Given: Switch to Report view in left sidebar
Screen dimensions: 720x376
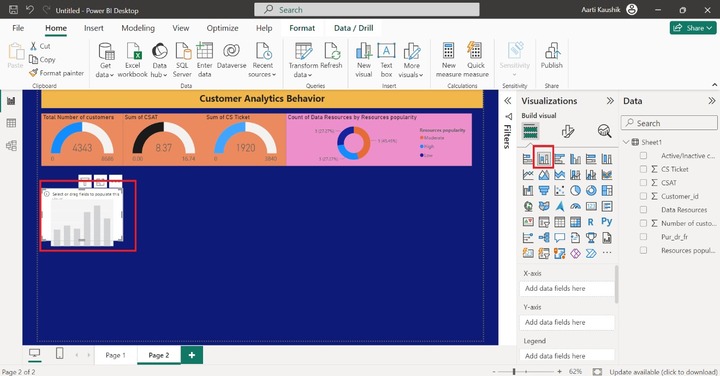Looking at the screenshot, I should 11,101.
